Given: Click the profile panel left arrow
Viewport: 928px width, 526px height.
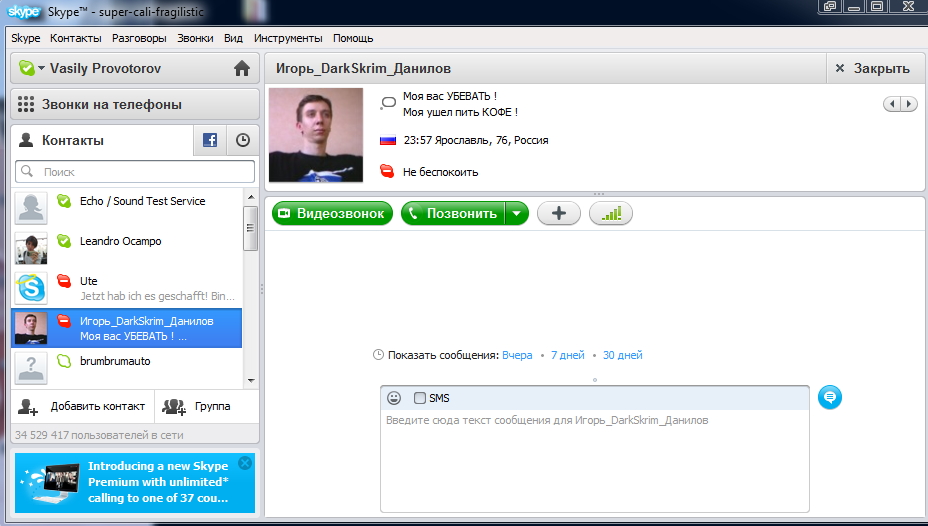Looking at the screenshot, I should point(892,104).
